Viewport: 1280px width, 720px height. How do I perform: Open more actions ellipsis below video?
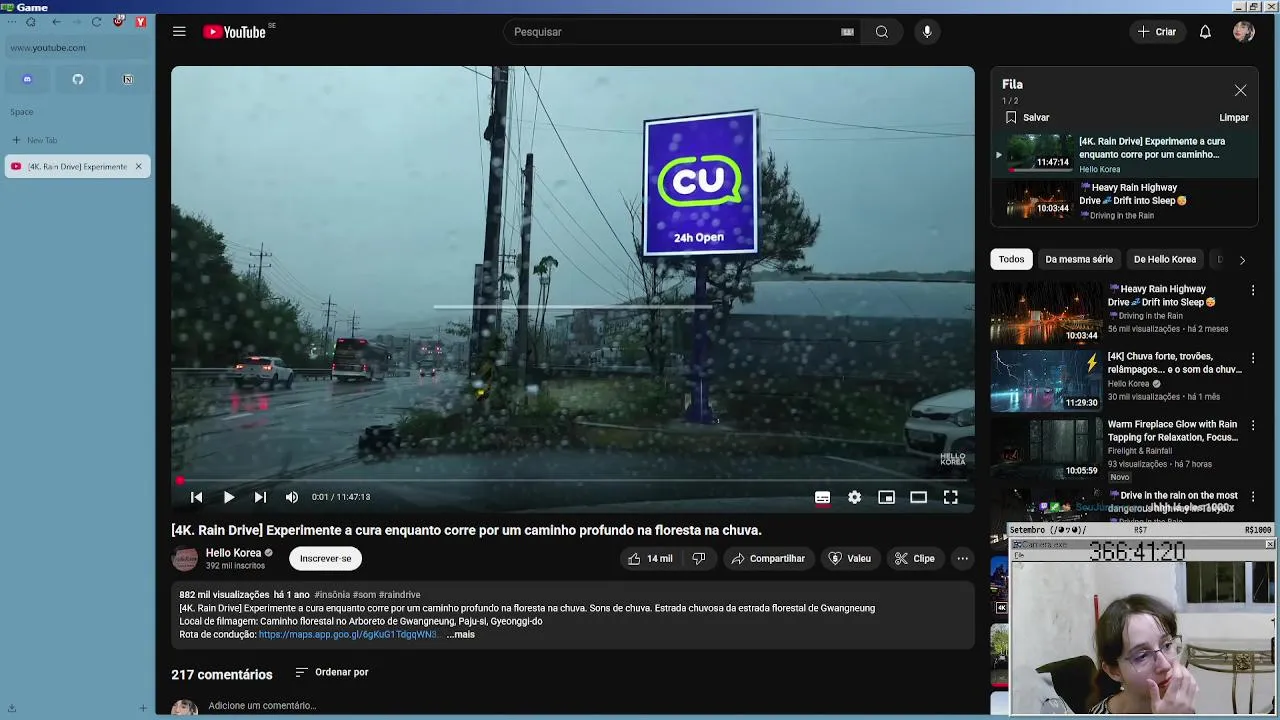pyautogui.click(x=962, y=559)
